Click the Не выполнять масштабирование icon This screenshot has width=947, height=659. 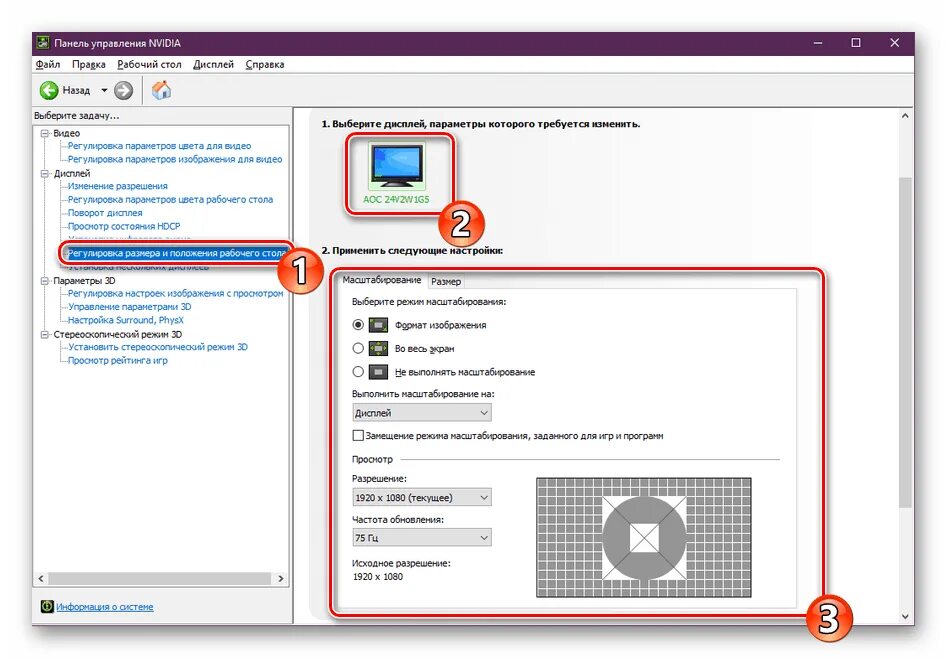[x=378, y=372]
